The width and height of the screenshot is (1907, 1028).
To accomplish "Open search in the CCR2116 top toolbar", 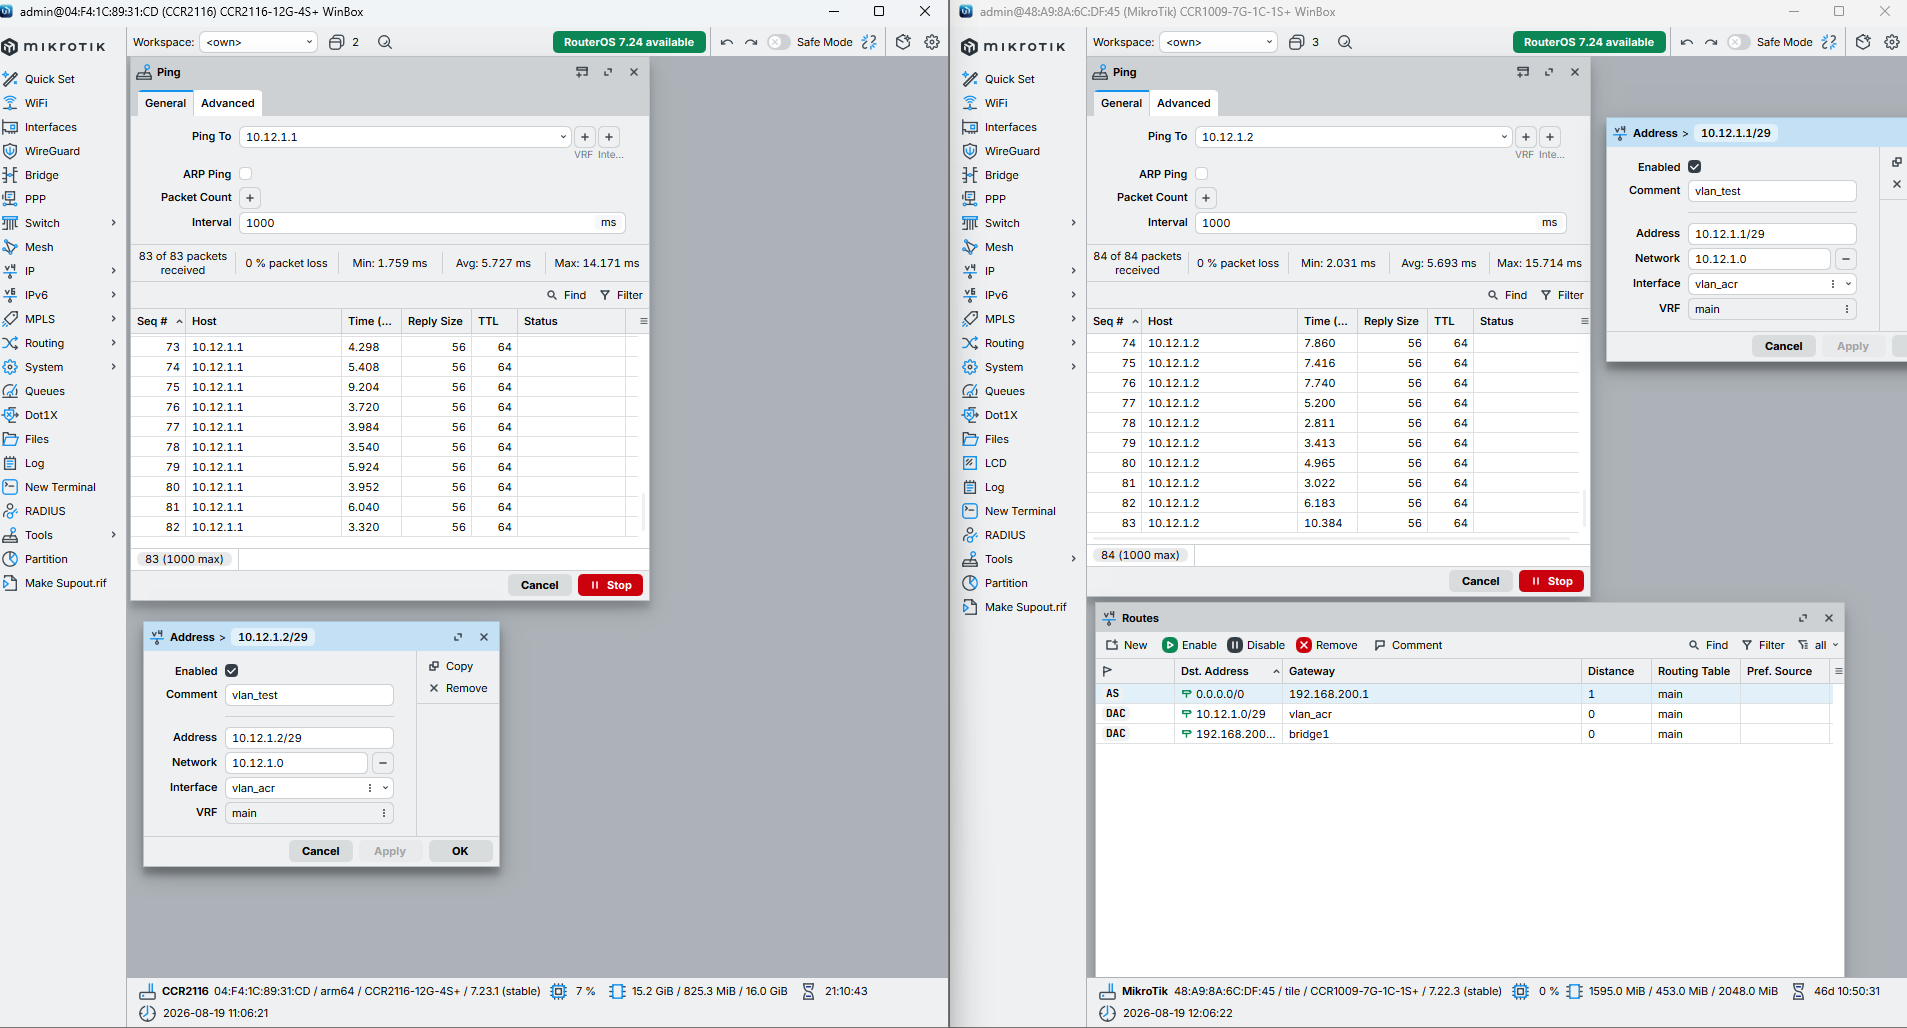I will 385,42.
